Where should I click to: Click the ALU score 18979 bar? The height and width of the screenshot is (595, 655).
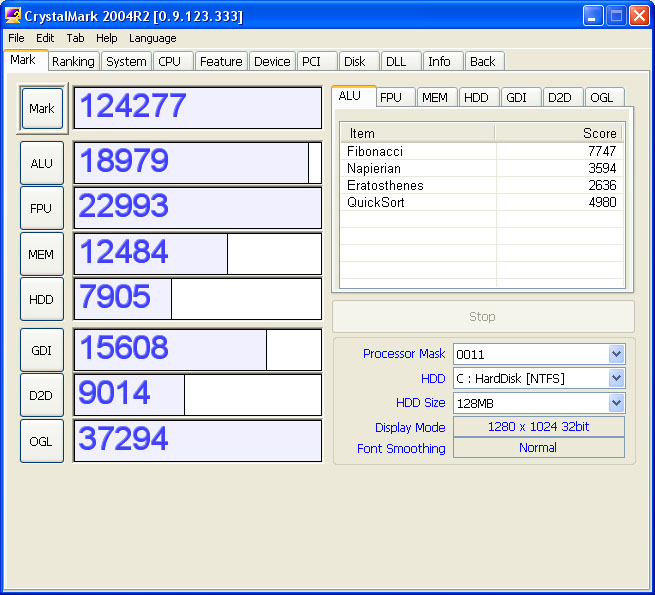point(198,163)
